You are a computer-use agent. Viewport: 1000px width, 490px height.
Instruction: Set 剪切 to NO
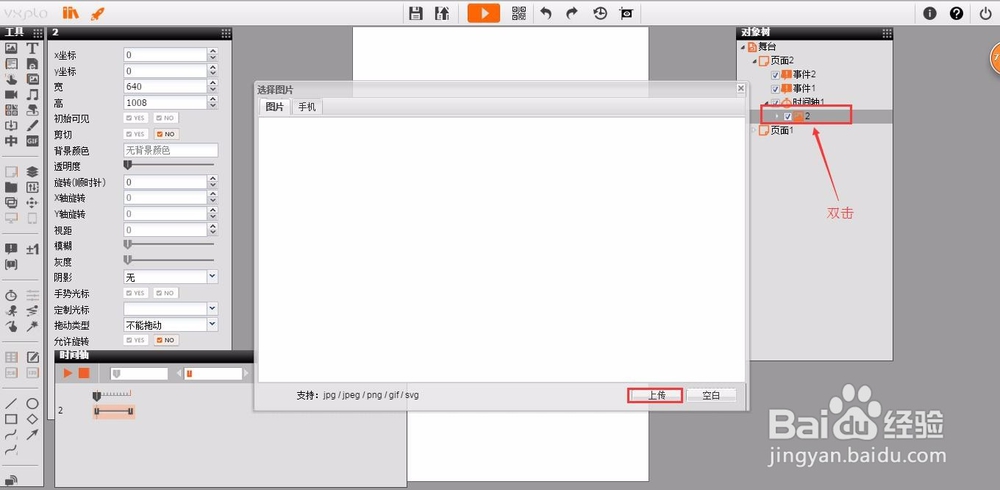[166, 135]
